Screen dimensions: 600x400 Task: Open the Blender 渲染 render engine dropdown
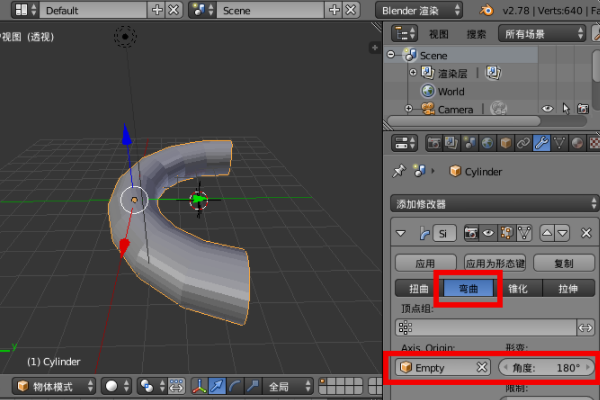419,10
